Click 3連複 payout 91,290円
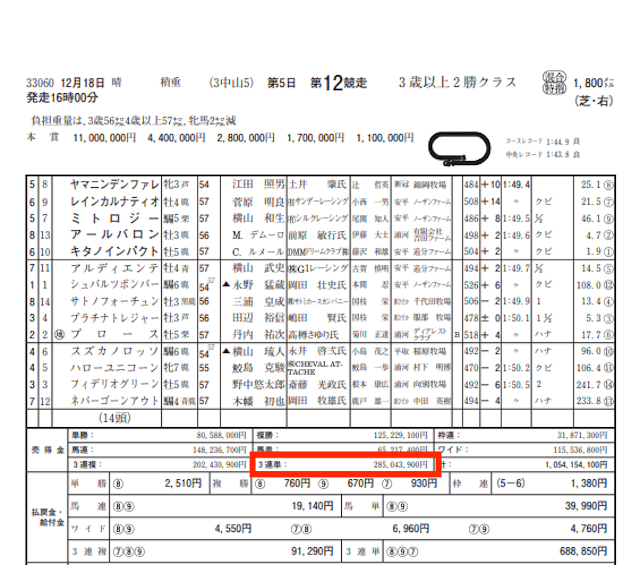 click(x=313, y=552)
